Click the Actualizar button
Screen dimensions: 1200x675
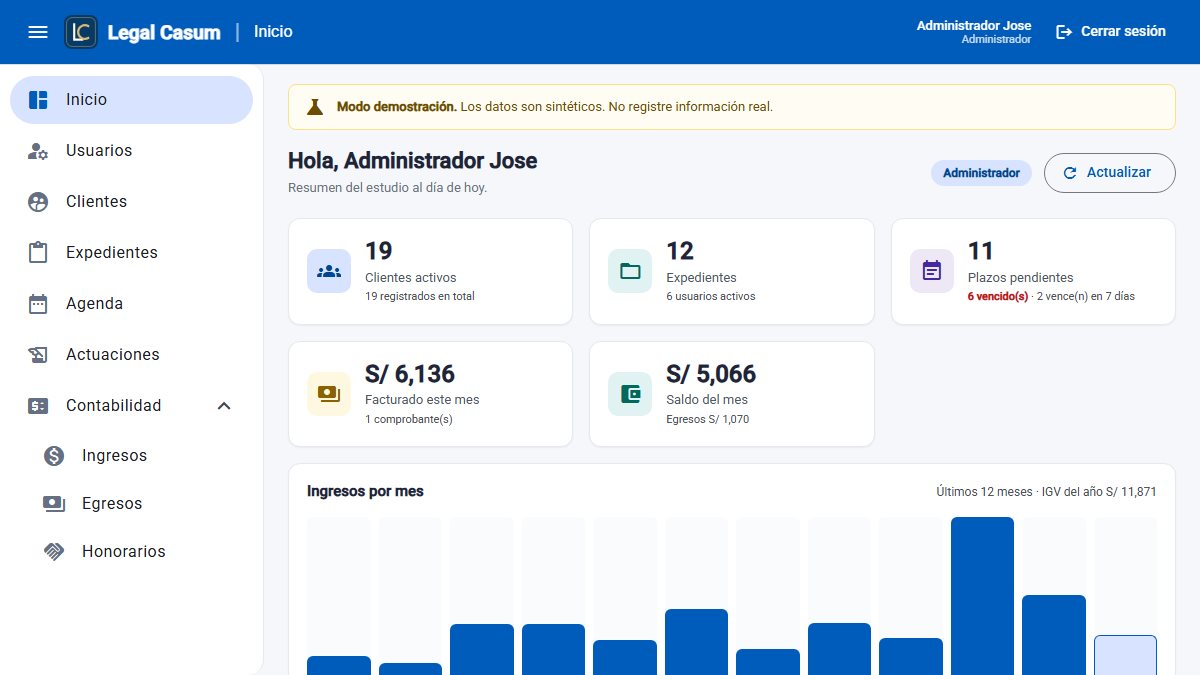[x=1110, y=173]
